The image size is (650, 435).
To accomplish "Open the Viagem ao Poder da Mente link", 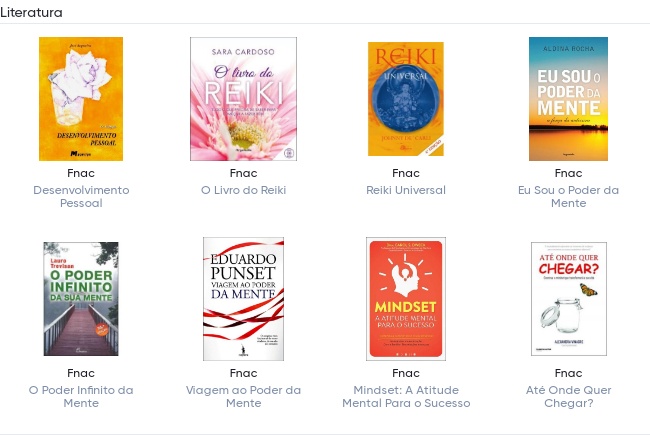I will pos(243,396).
